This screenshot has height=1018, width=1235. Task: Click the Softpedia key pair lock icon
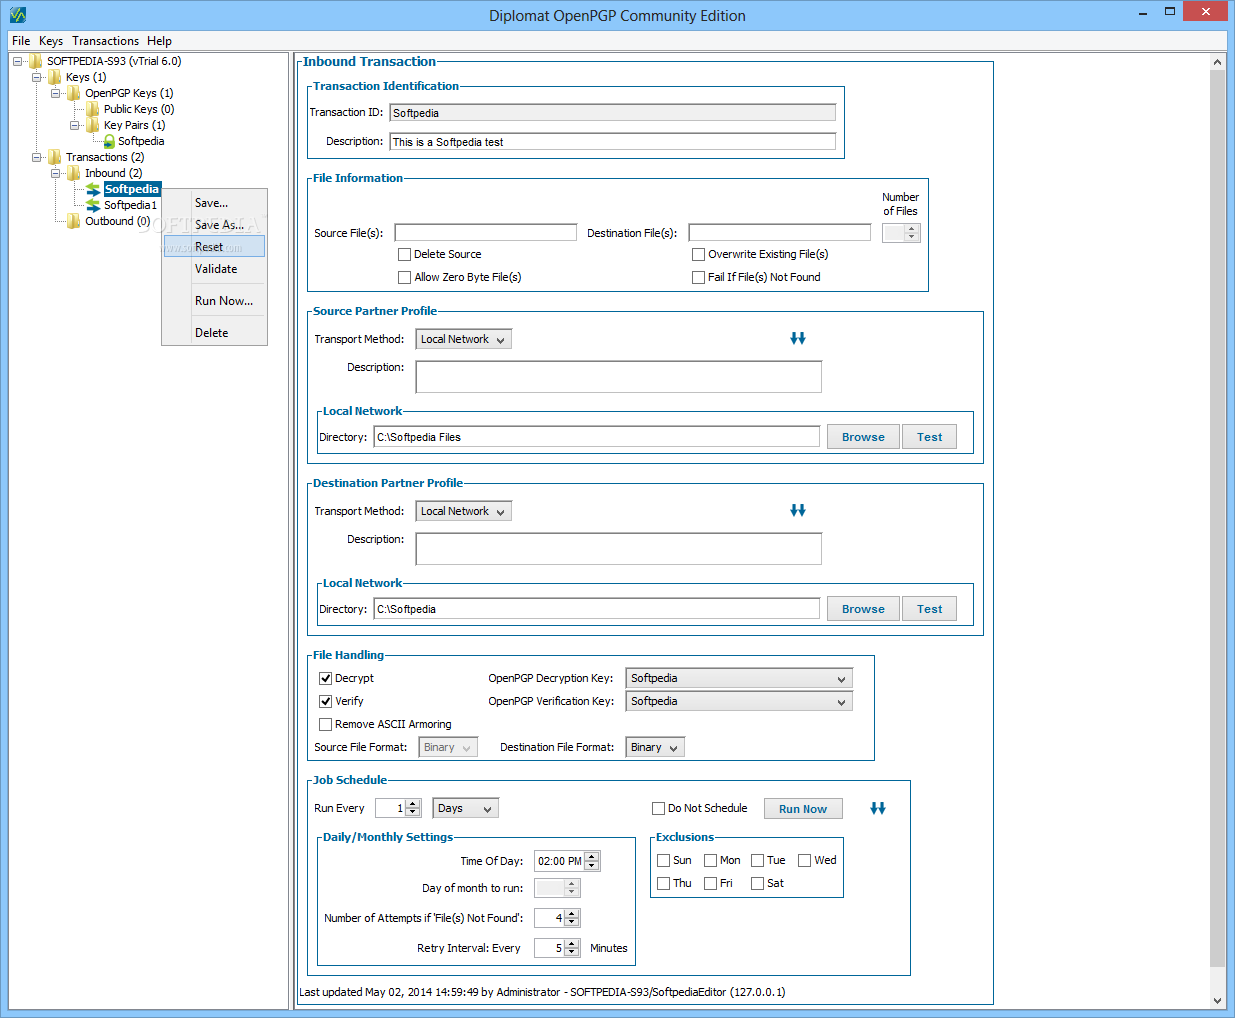point(109,141)
